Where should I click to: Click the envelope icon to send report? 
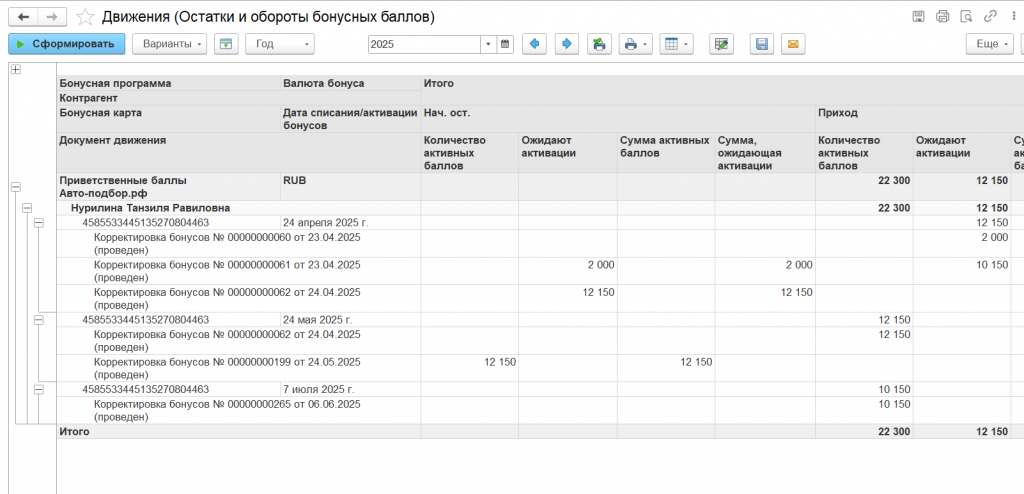point(793,44)
